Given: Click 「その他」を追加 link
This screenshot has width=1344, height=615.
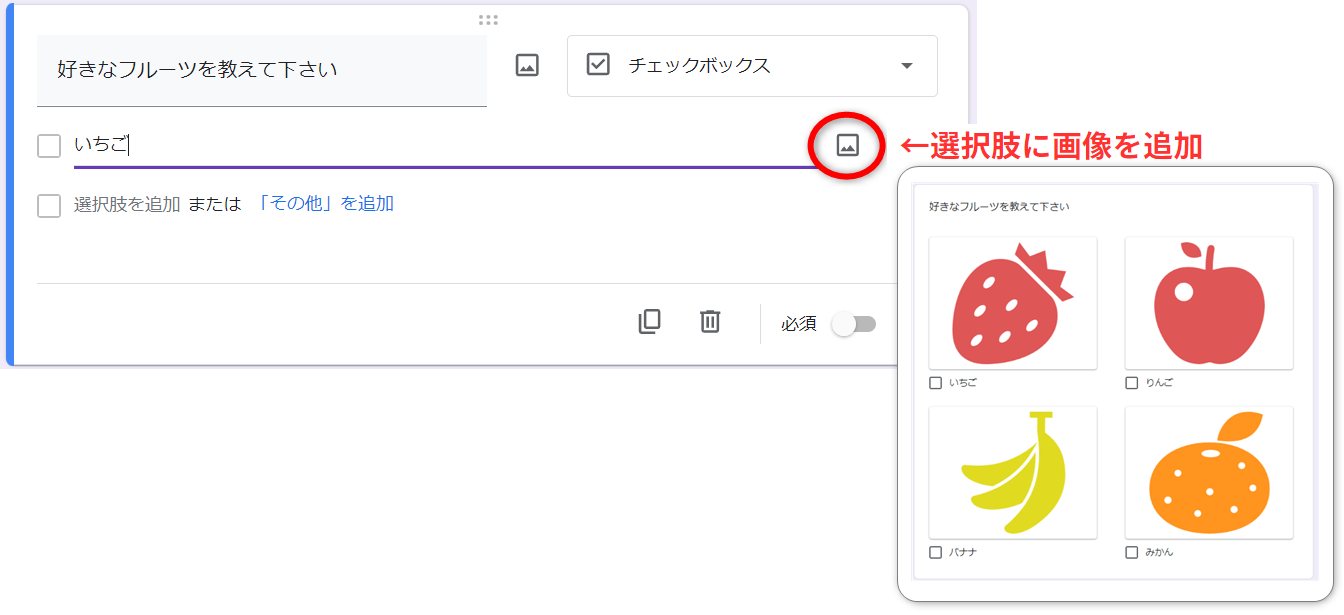Looking at the screenshot, I should 325,204.
